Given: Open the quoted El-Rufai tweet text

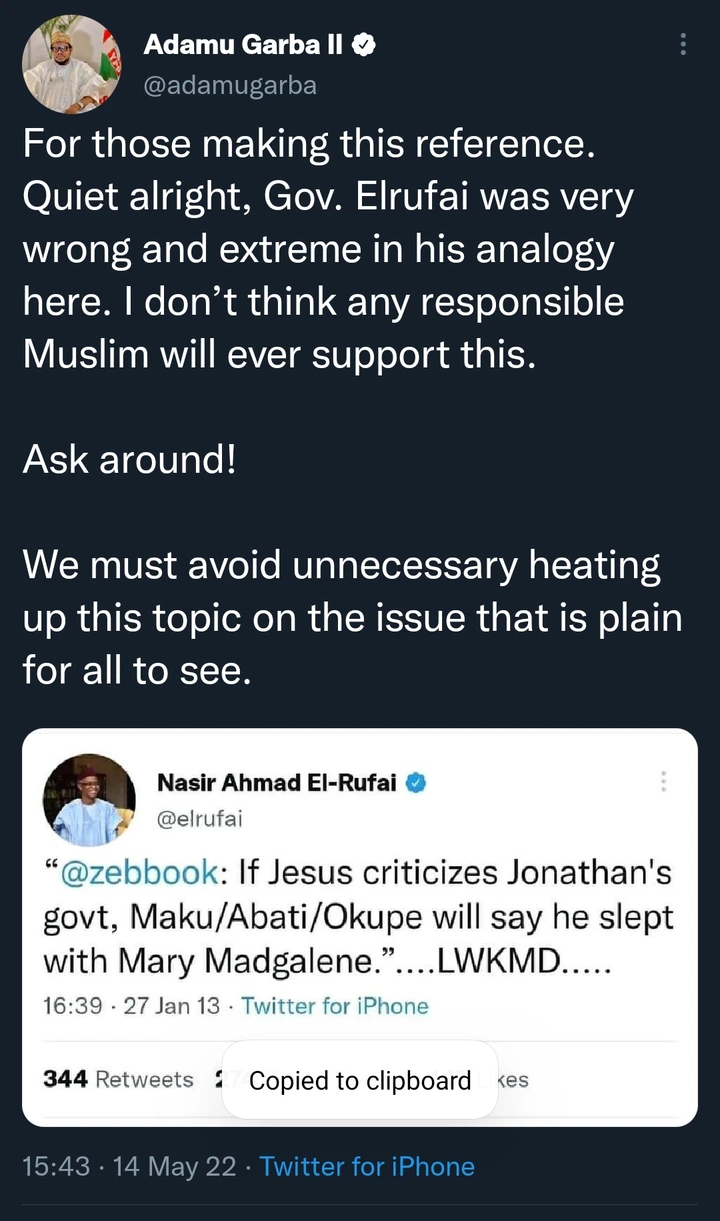Looking at the screenshot, I should click(x=357, y=917).
